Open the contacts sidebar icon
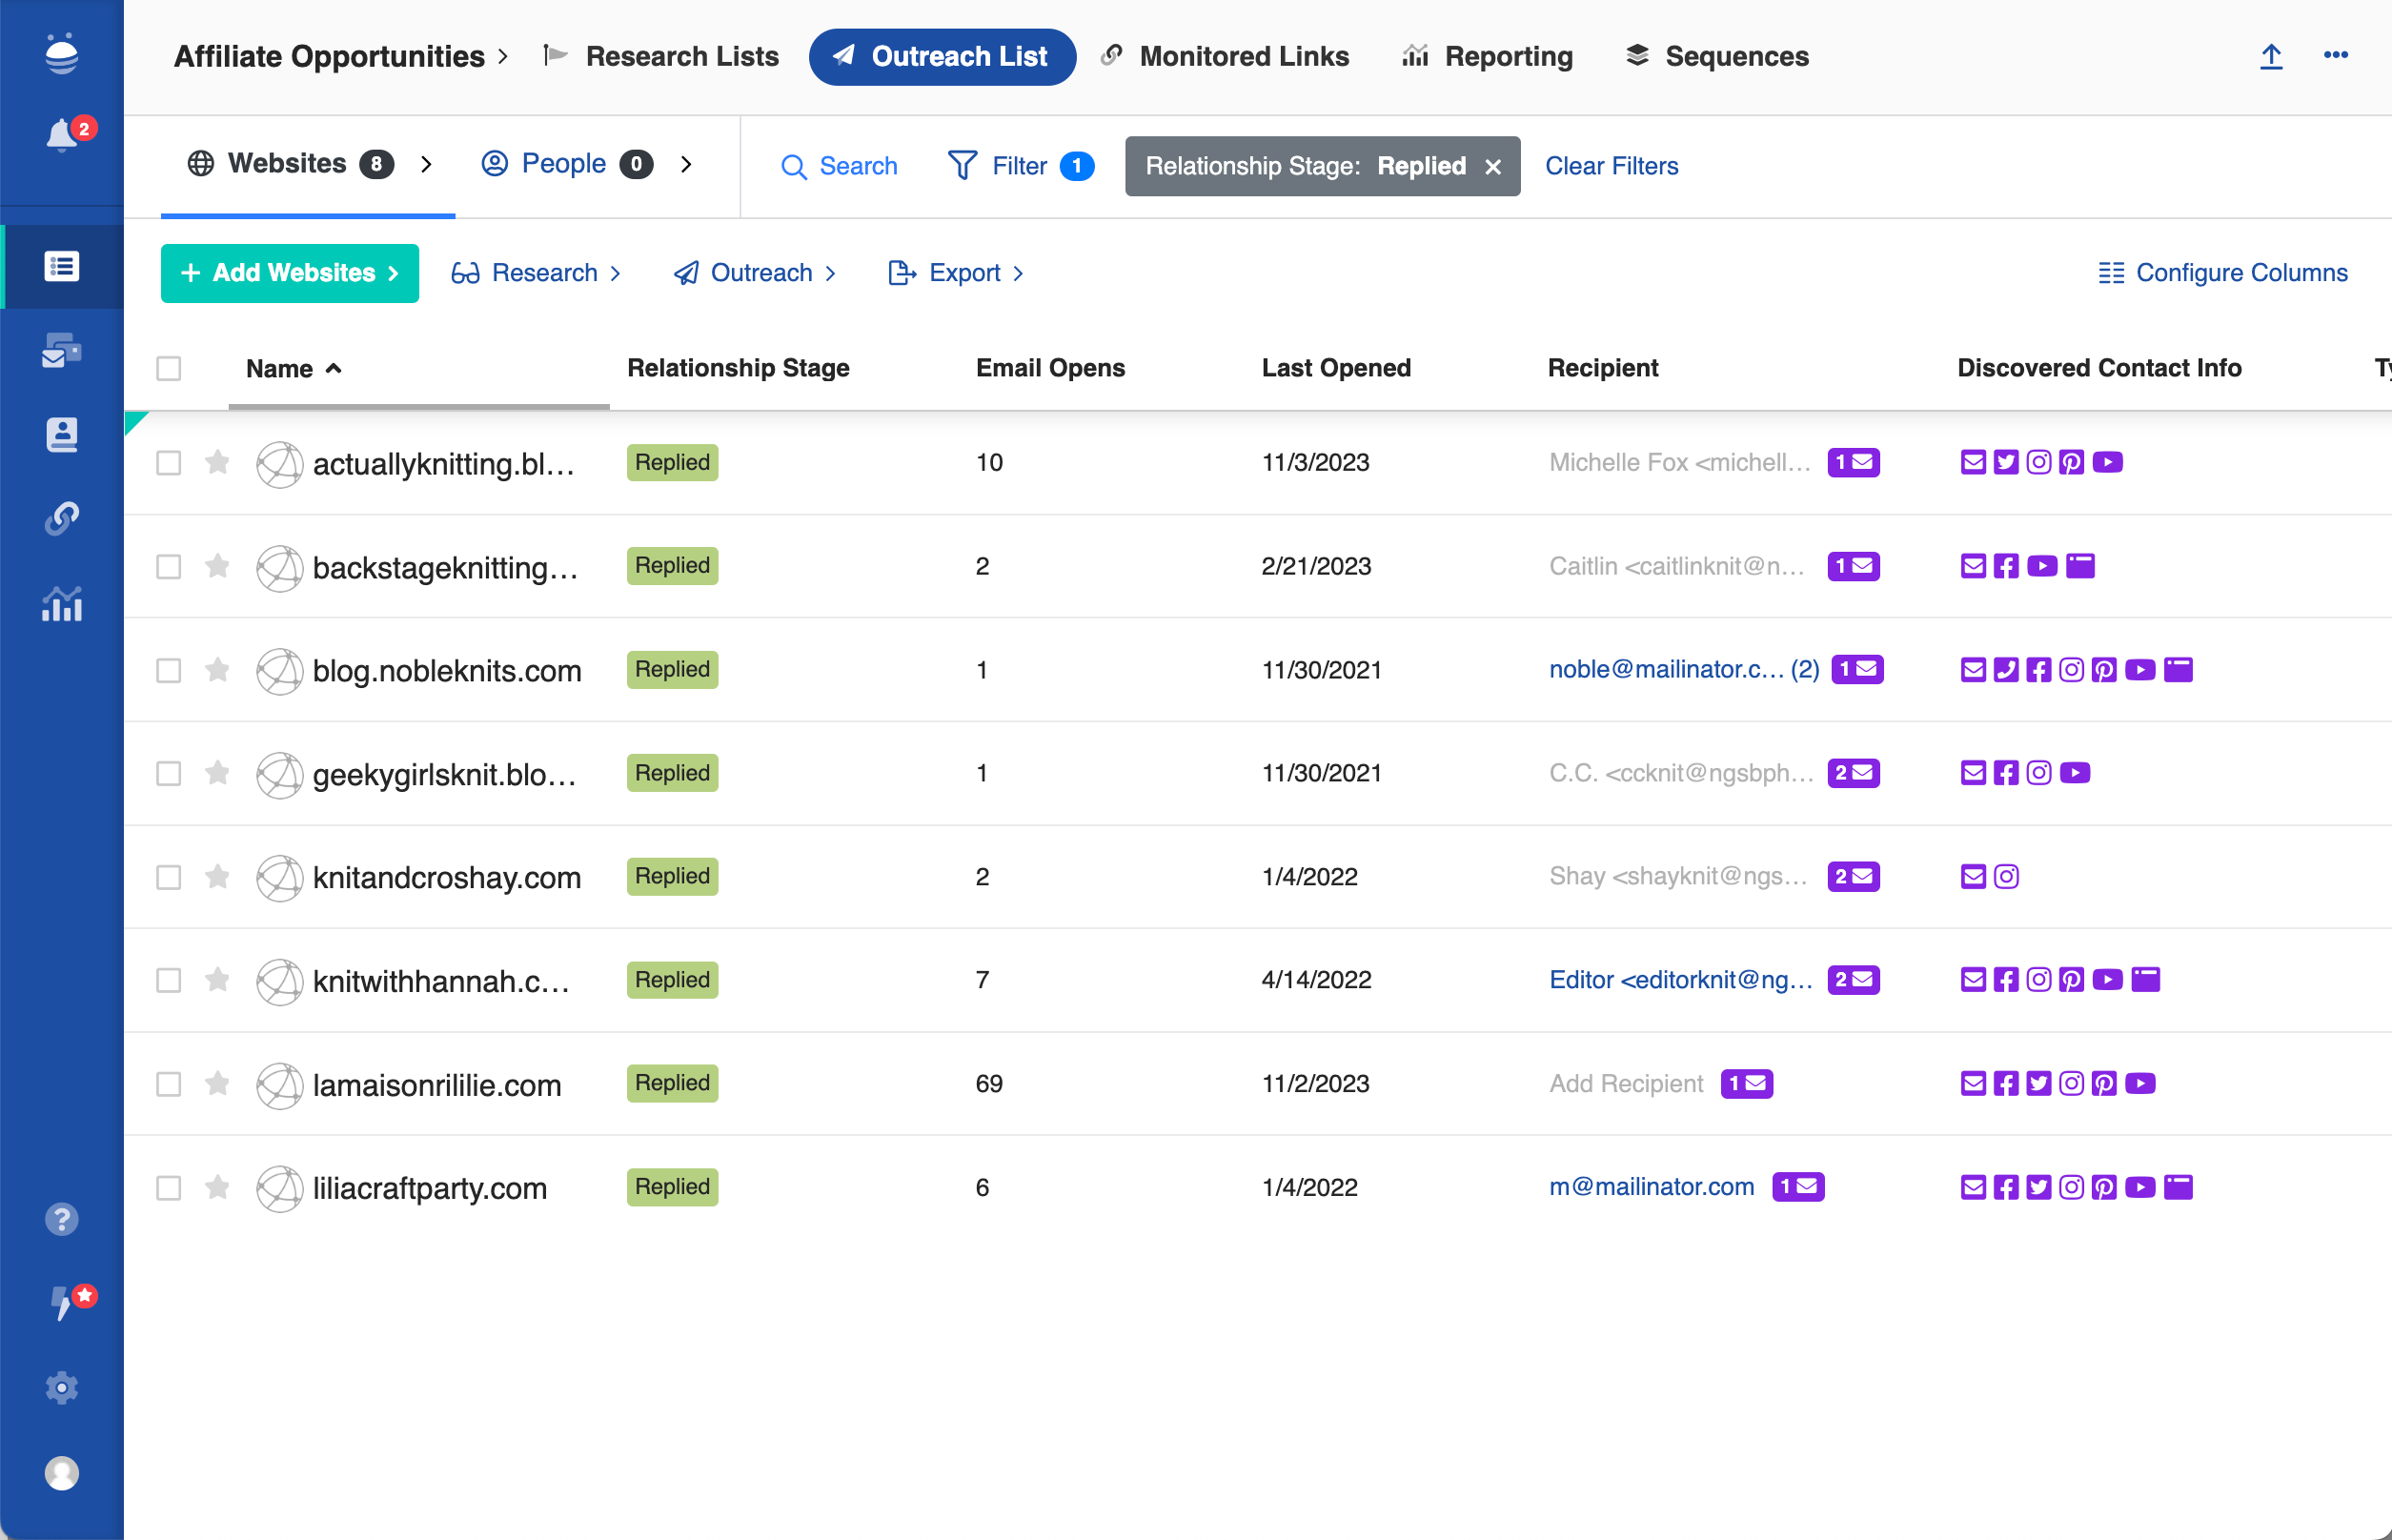 pos(62,435)
